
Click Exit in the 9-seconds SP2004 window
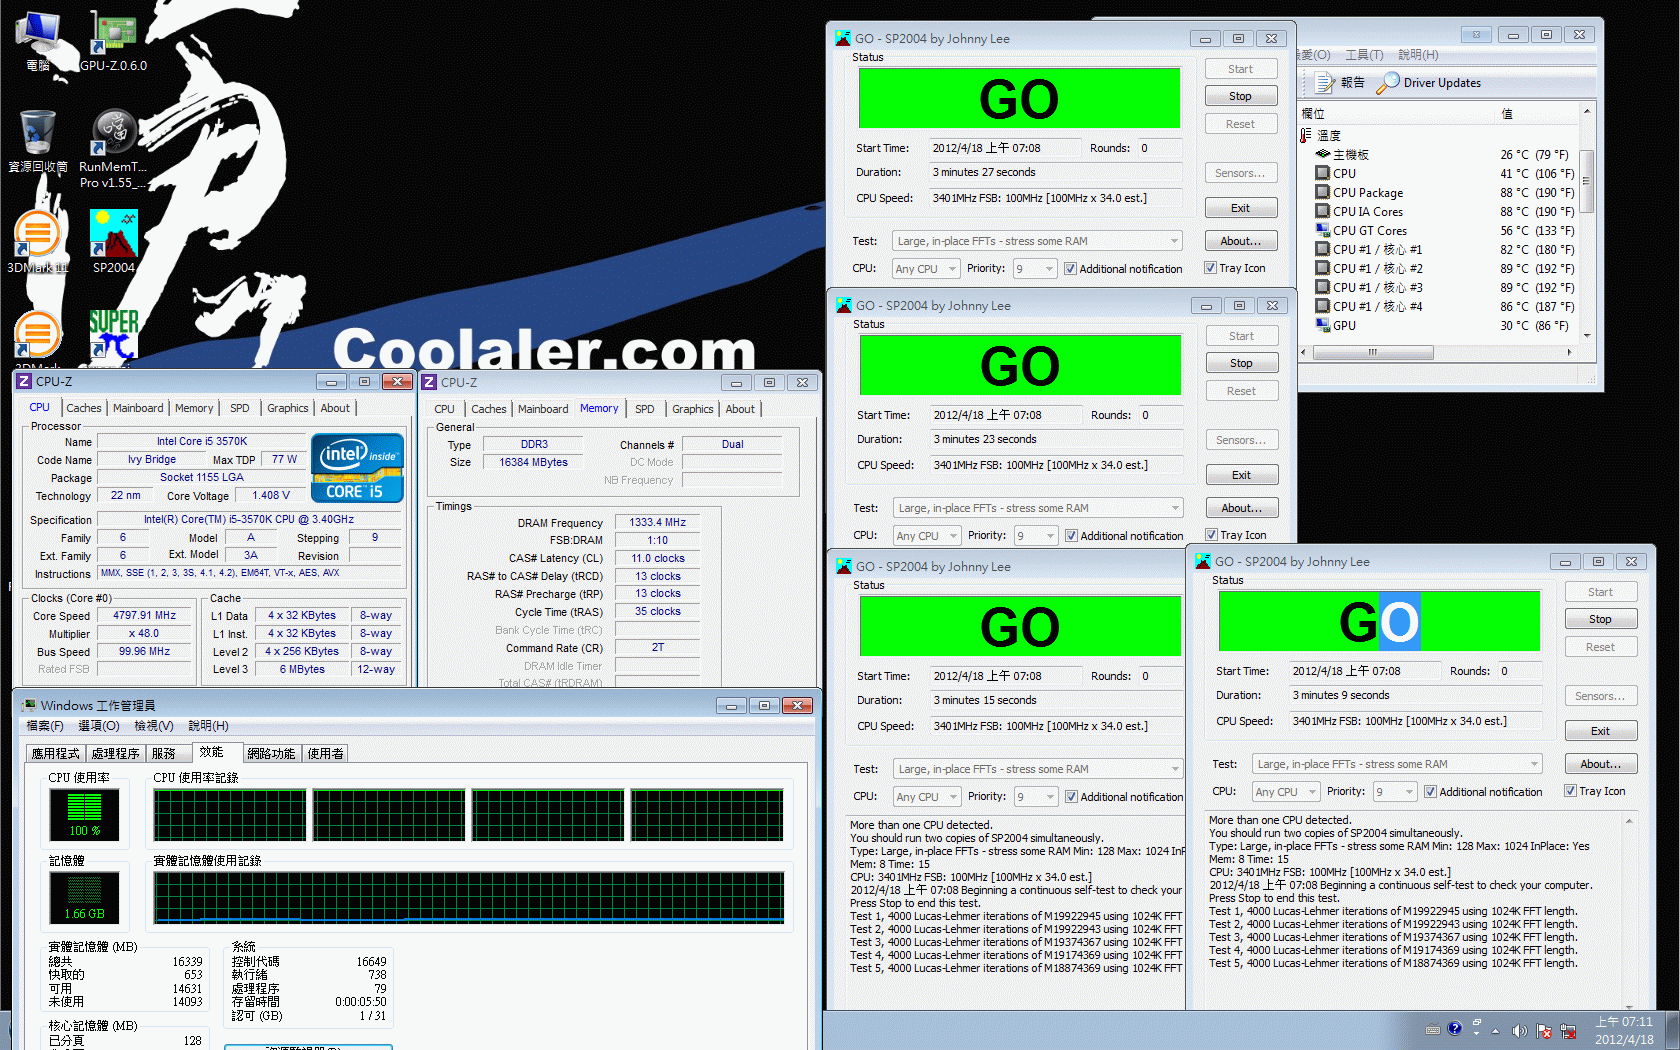pos(1600,731)
